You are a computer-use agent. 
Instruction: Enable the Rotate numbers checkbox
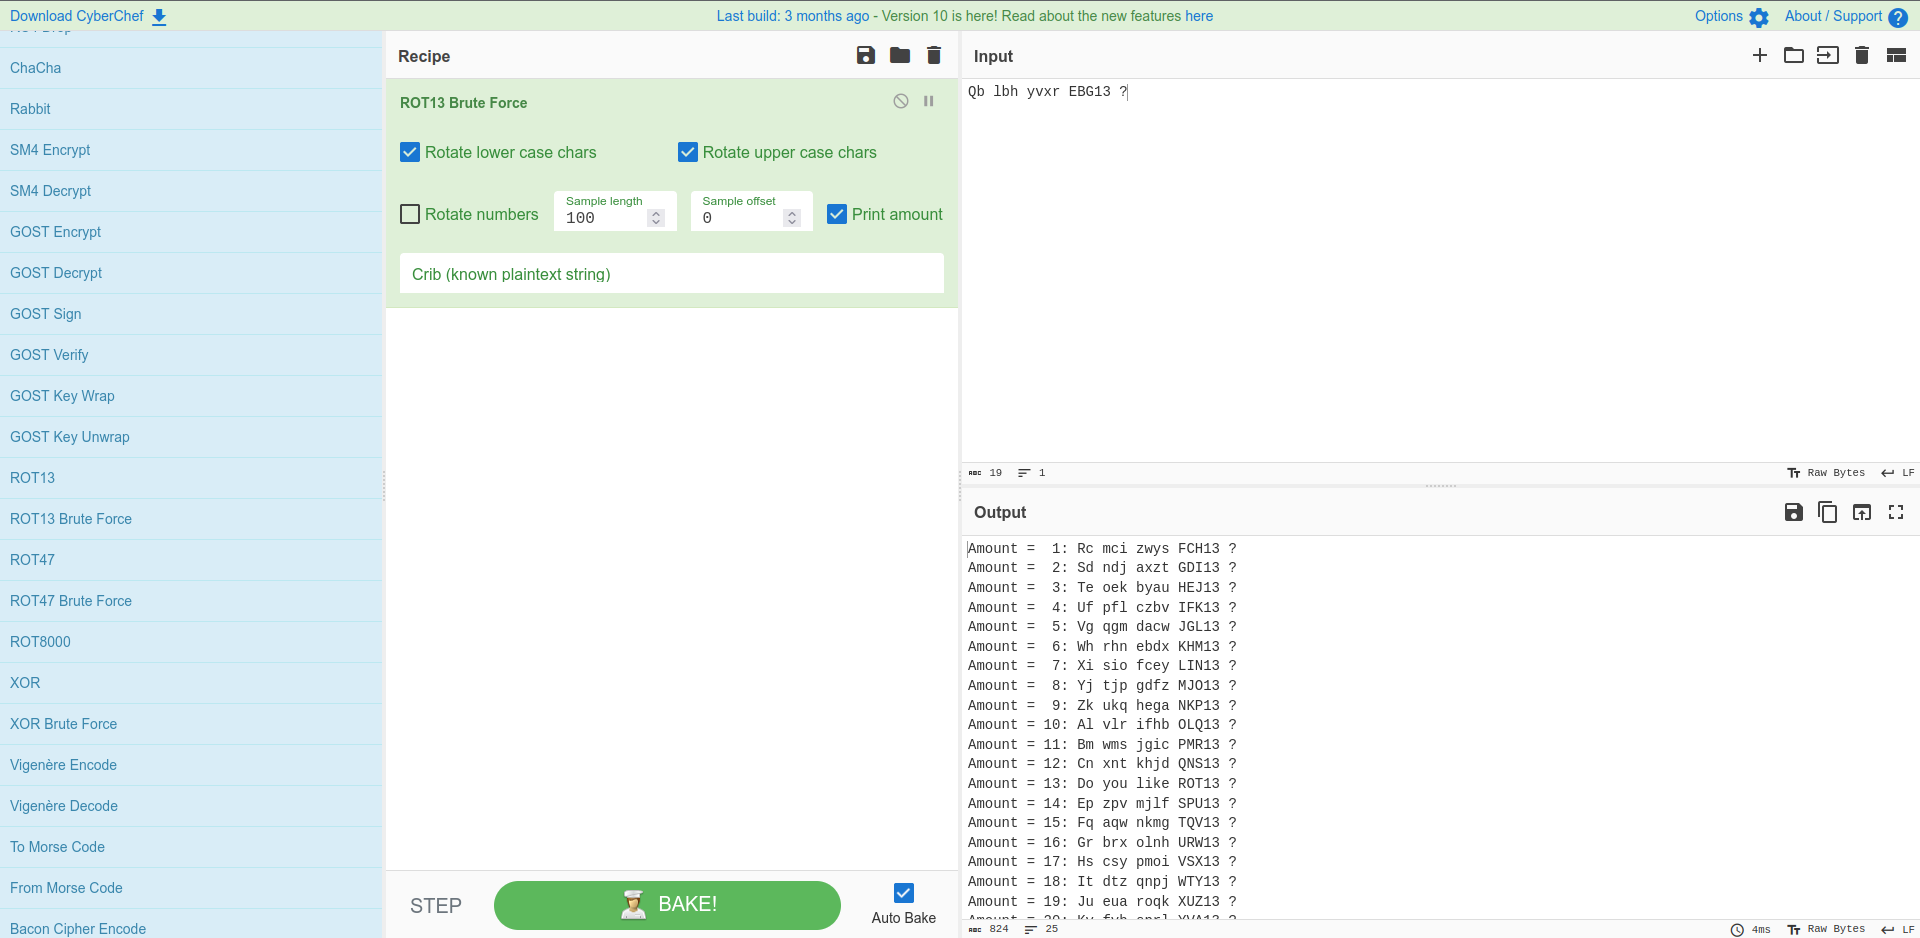(410, 214)
